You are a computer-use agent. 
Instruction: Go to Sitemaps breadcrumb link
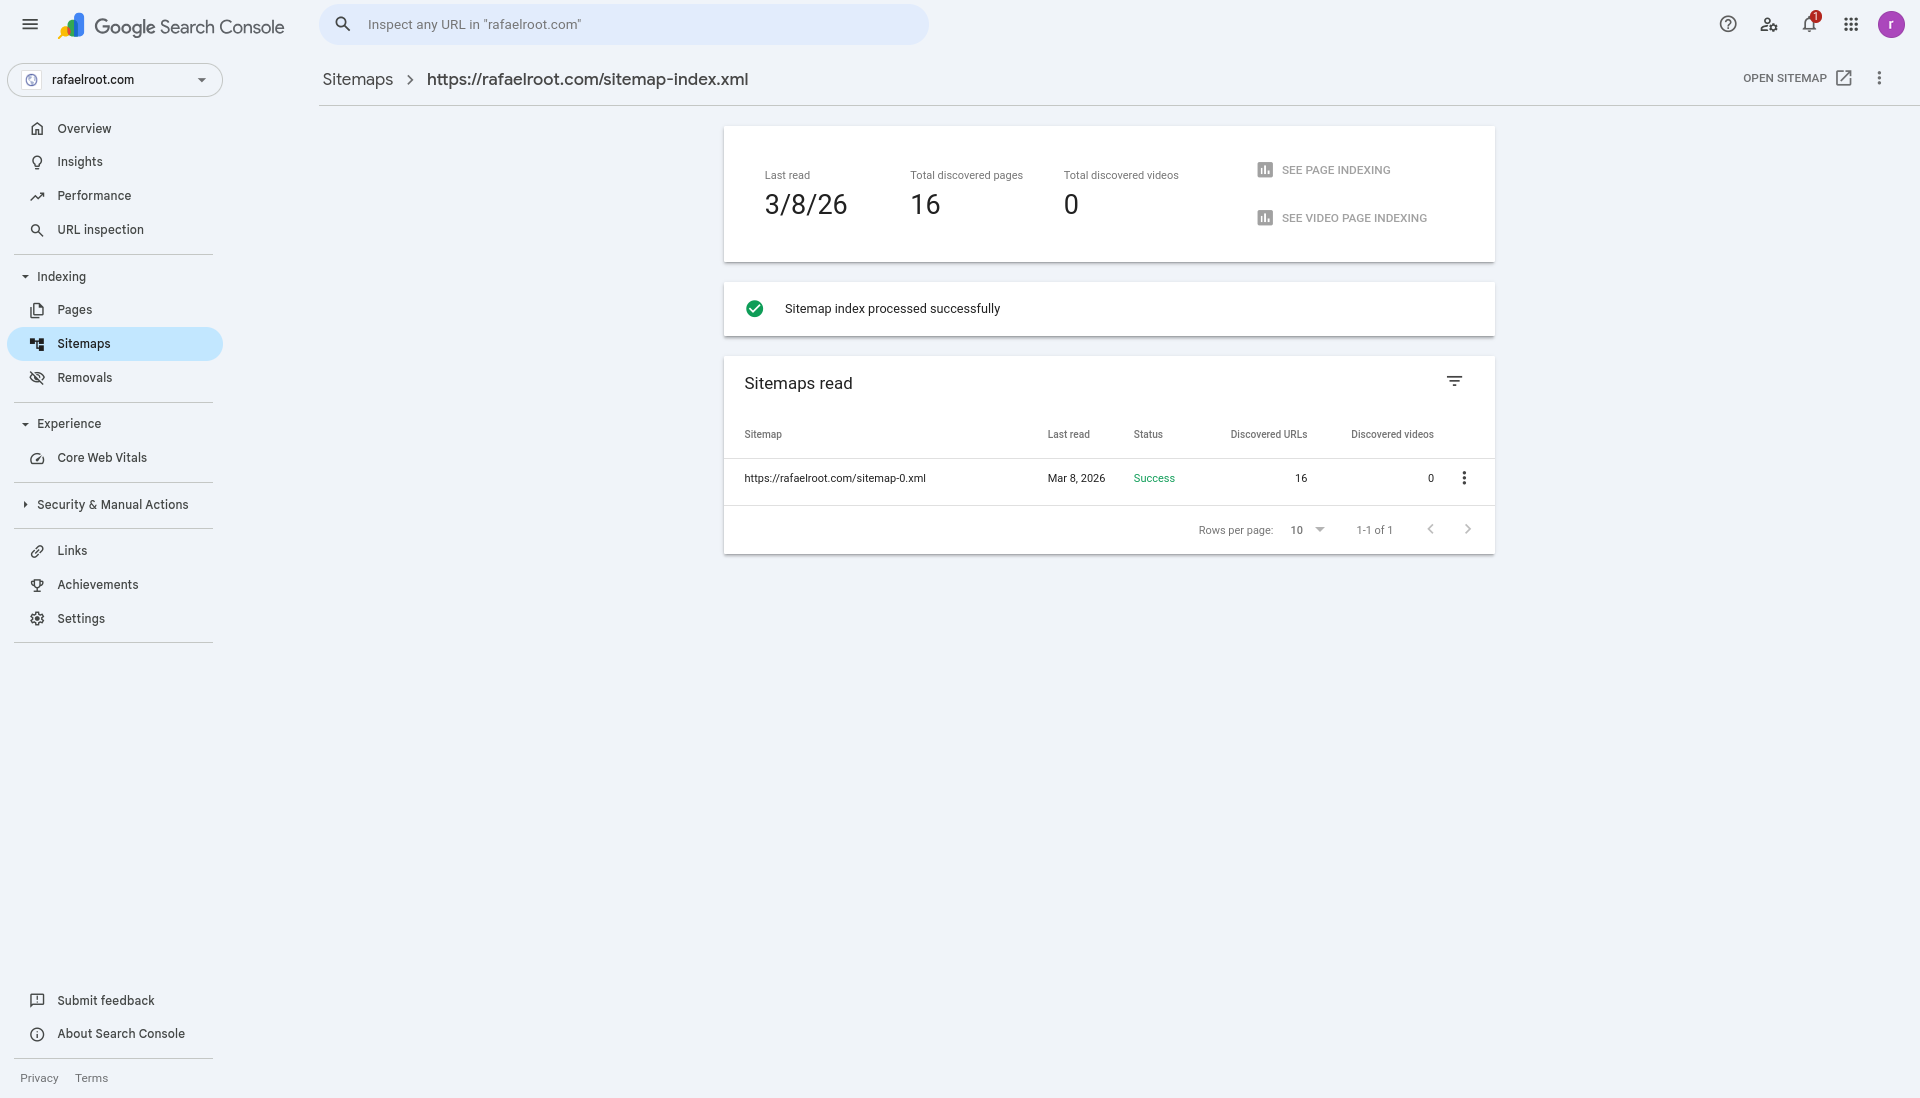(x=357, y=79)
